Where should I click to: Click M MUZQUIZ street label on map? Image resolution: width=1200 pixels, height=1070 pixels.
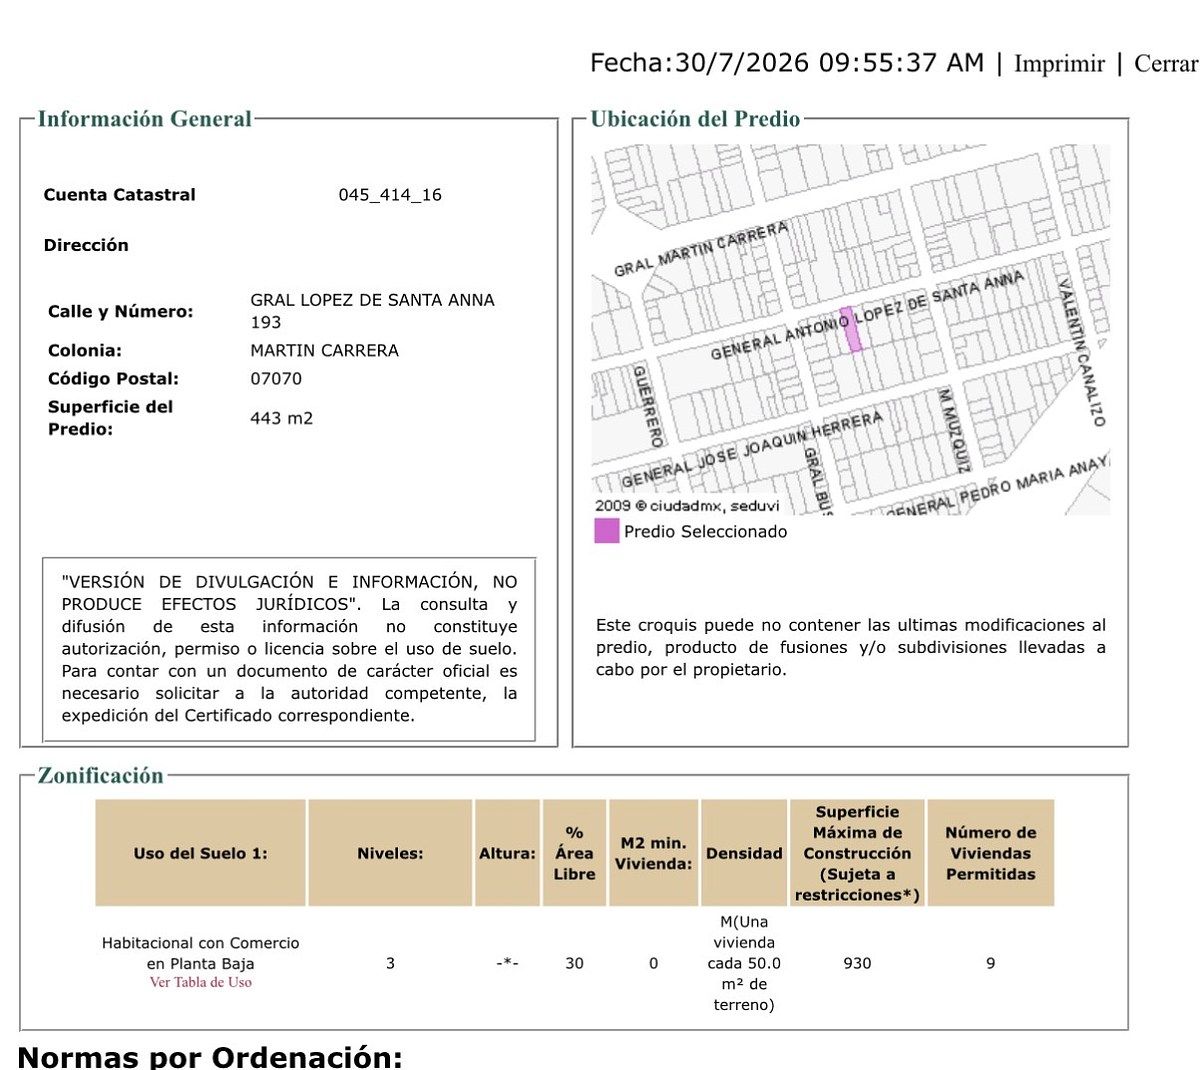[954, 431]
